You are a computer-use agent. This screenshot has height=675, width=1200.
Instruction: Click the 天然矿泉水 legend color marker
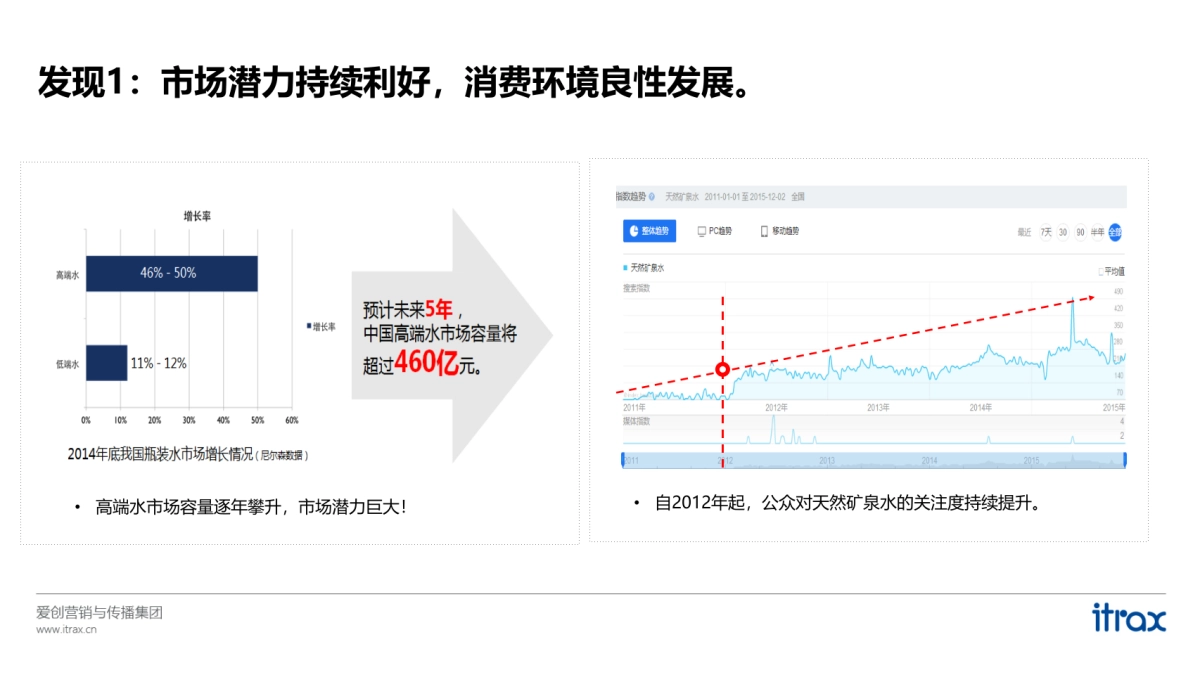625,268
